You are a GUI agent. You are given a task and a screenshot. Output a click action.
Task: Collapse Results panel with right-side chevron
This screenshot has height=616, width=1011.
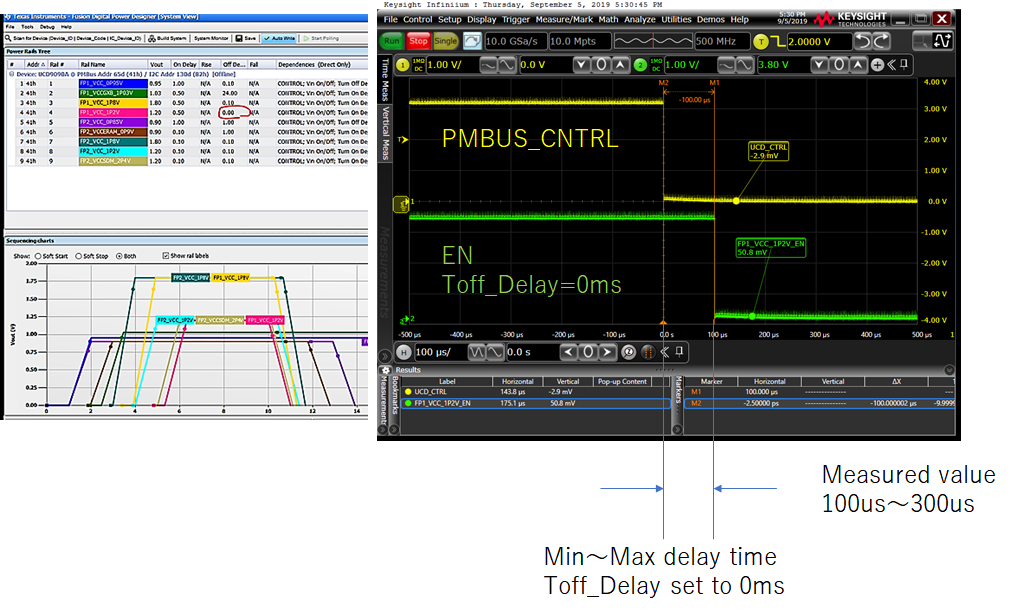(x=949, y=370)
